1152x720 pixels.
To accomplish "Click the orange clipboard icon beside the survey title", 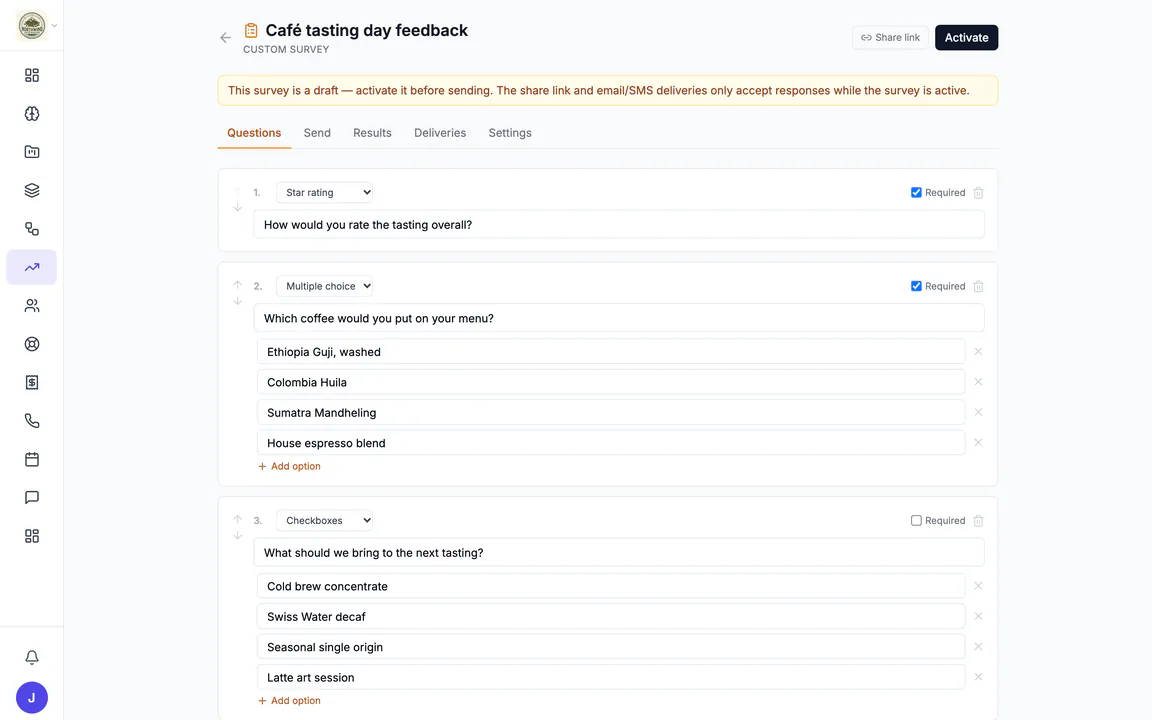I will [251, 30].
